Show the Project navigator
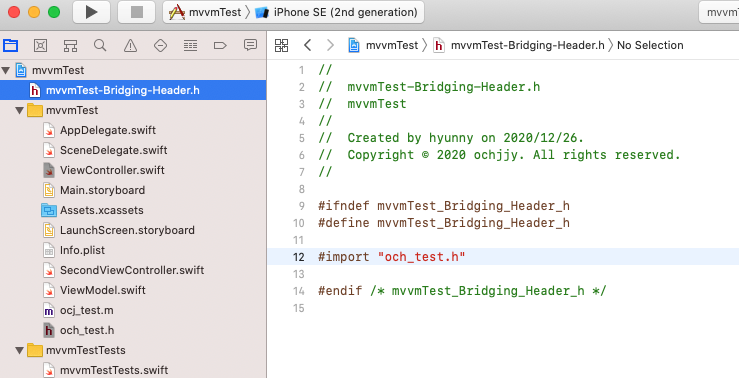Image resolution: width=739 pixels, height=378 pixels. point(10,45)
